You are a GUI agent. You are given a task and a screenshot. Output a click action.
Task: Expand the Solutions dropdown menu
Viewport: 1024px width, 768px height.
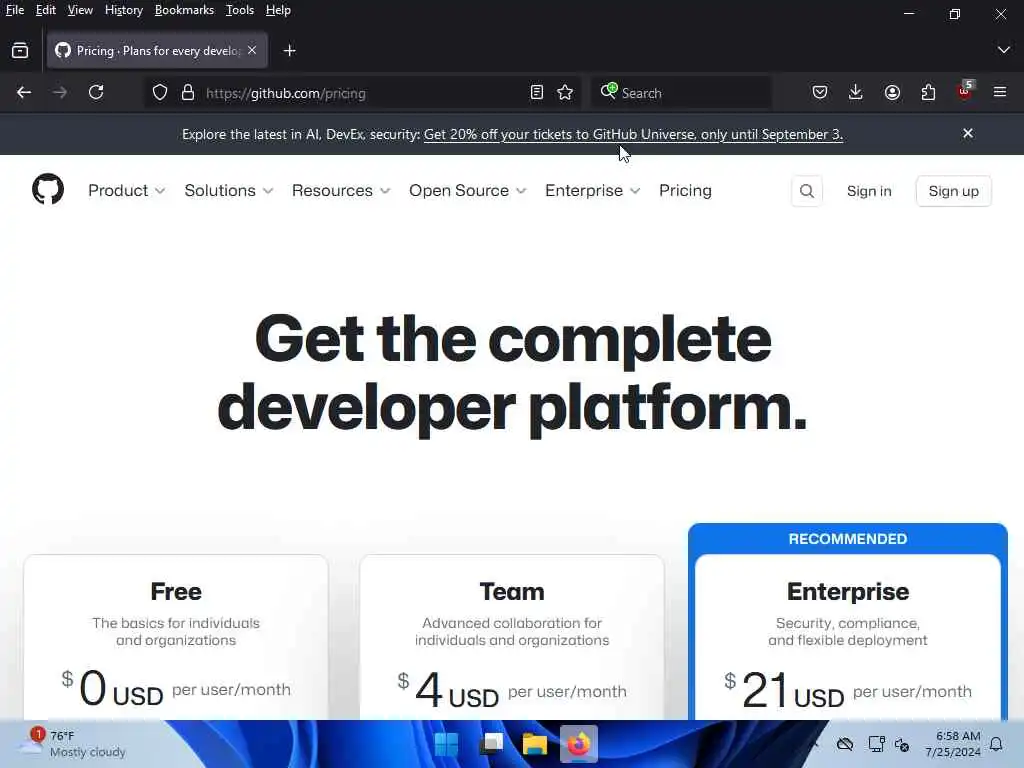[x=229, y=191]
